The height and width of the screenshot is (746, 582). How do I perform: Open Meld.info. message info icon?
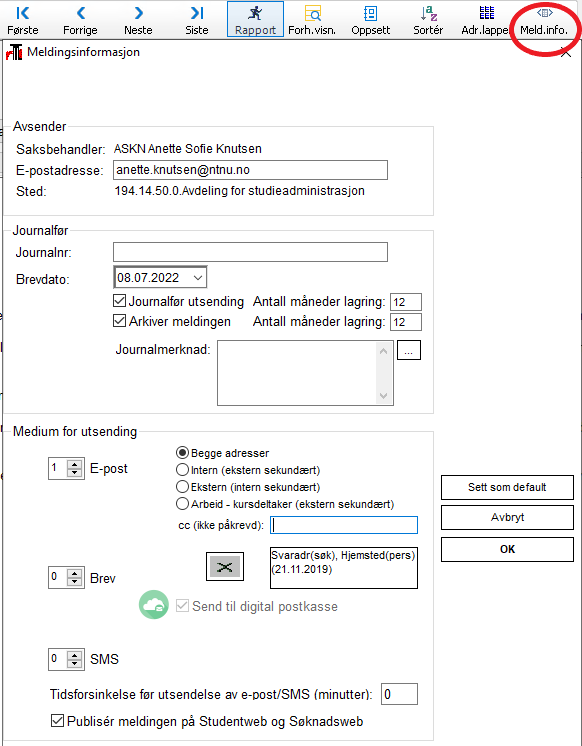point(544,13)
